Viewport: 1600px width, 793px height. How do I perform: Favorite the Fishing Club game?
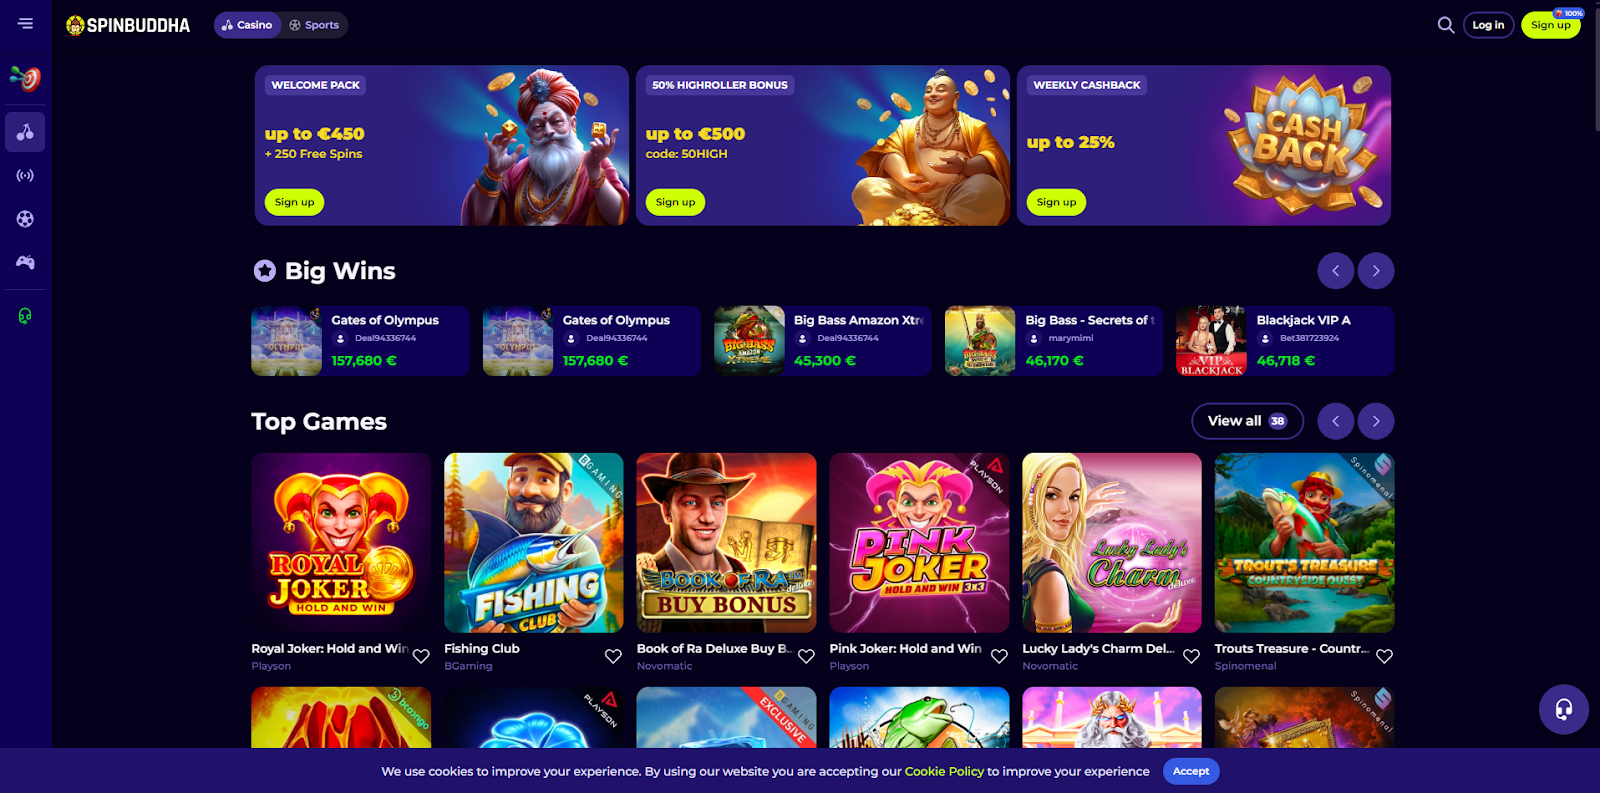pyautogui.click(x=613, y=657)
